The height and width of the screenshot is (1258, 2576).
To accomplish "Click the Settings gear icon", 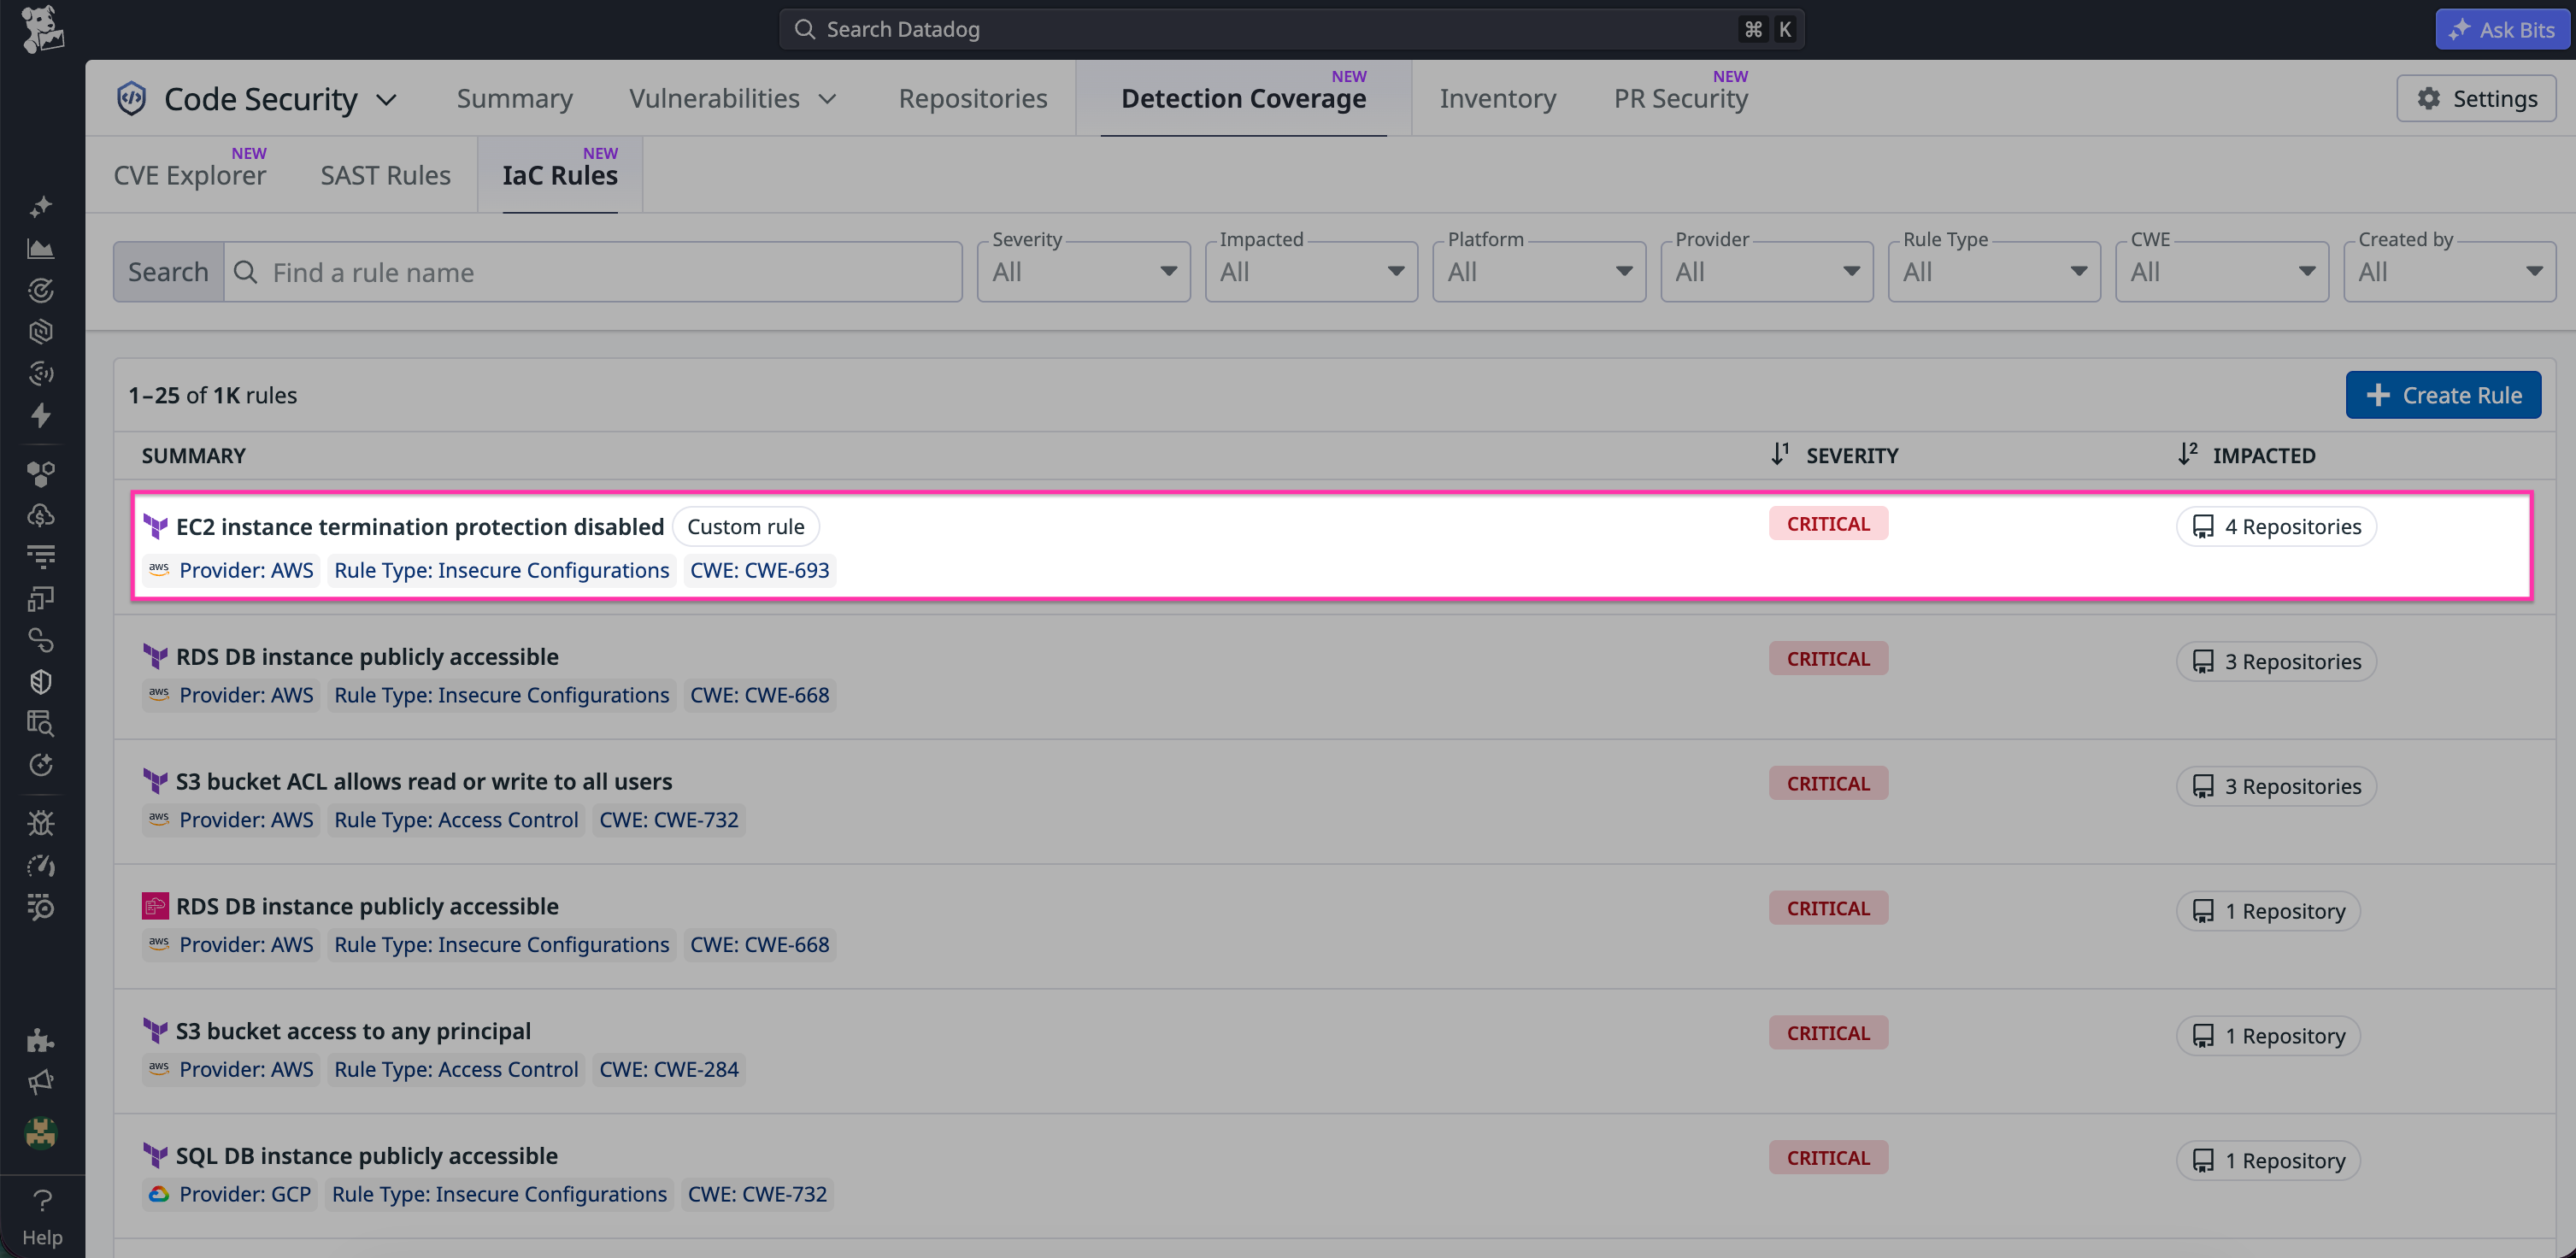I will 2429,98.
